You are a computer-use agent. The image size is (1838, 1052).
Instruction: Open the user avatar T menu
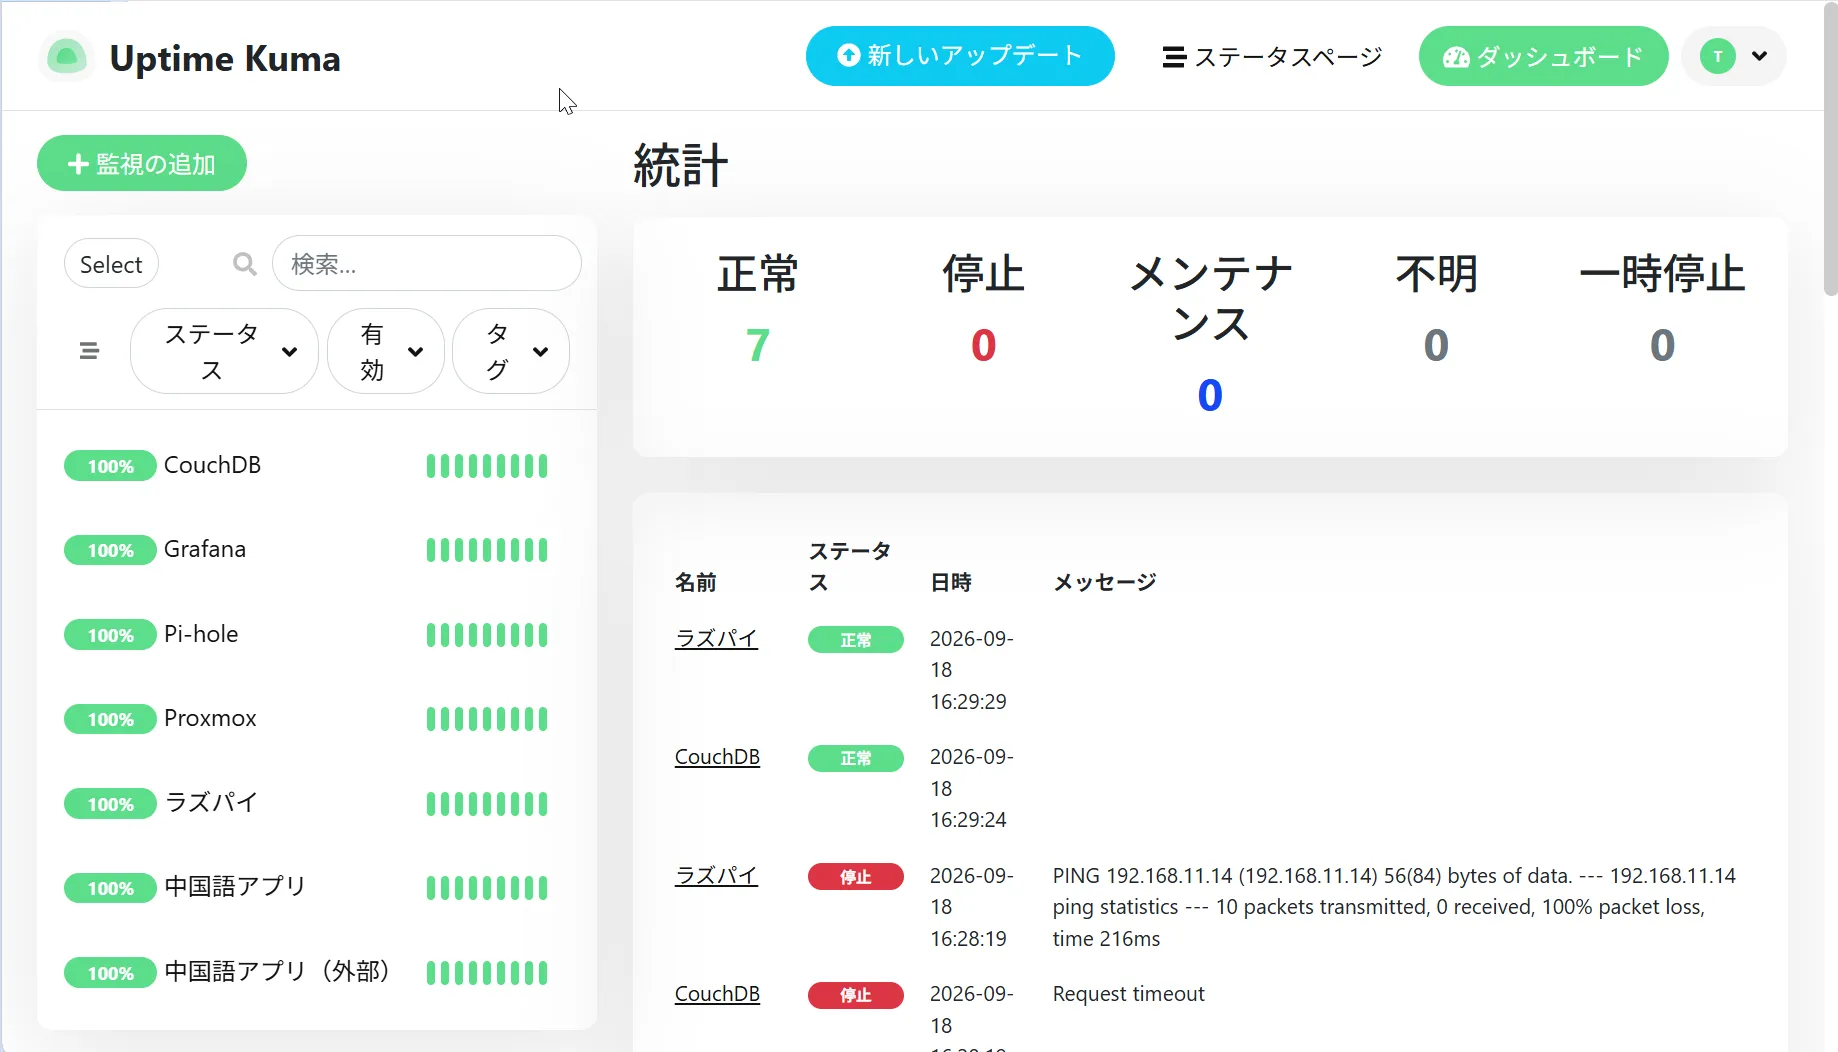pos(1734,56)
